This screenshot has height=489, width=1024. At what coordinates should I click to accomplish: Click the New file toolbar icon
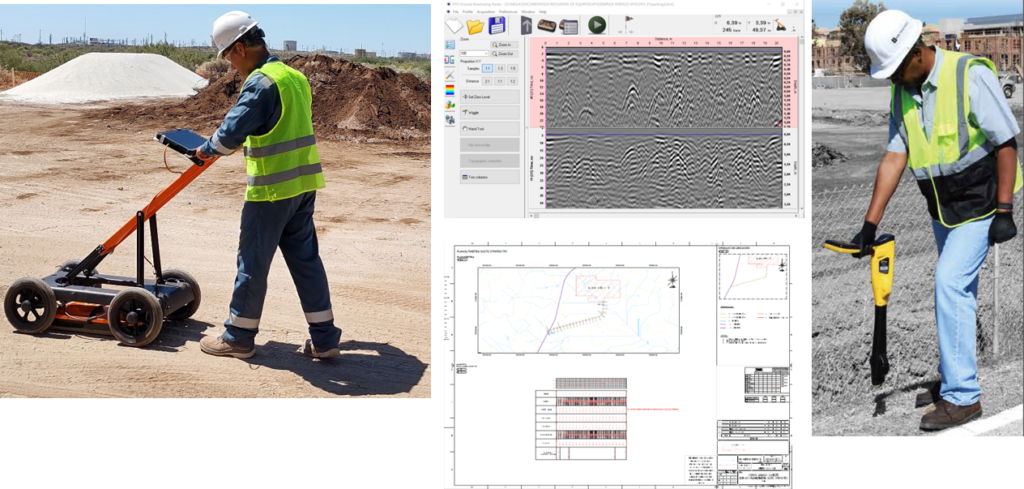453,26
